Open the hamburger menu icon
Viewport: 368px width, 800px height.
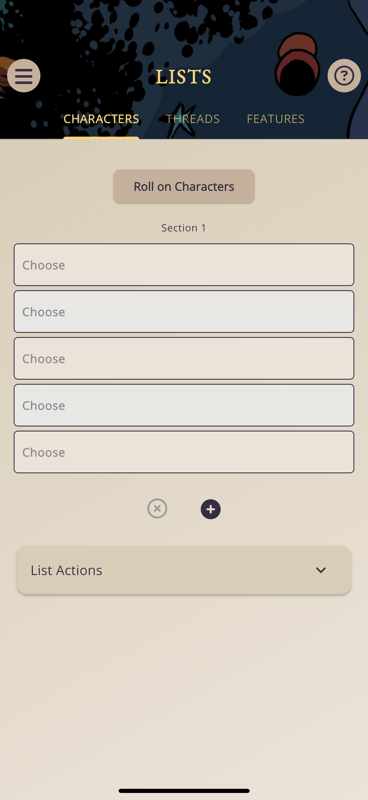pos(23,76)
